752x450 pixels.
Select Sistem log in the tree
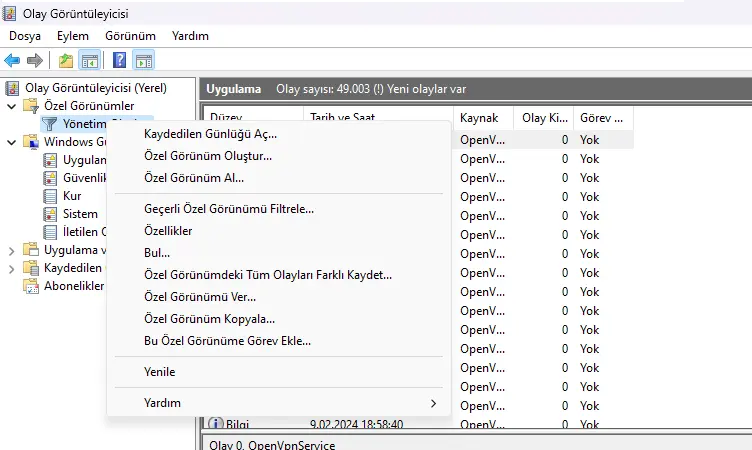coord(80,214)
